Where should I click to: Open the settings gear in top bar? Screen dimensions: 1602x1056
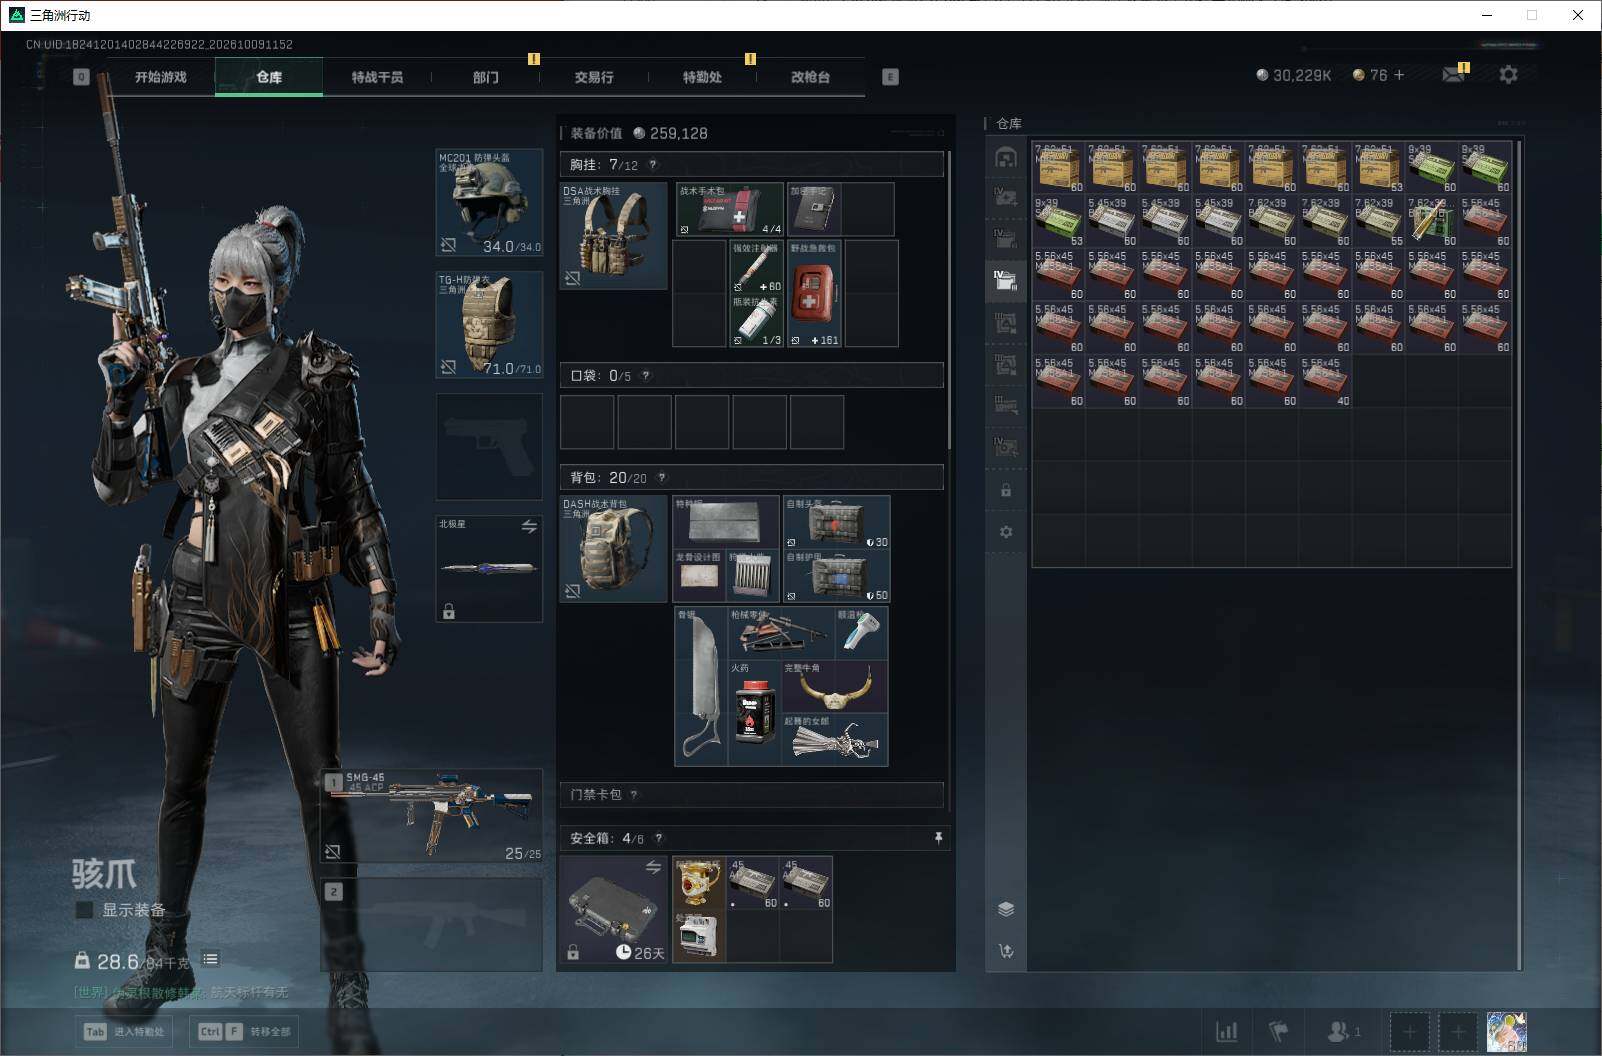[1508, 75]
